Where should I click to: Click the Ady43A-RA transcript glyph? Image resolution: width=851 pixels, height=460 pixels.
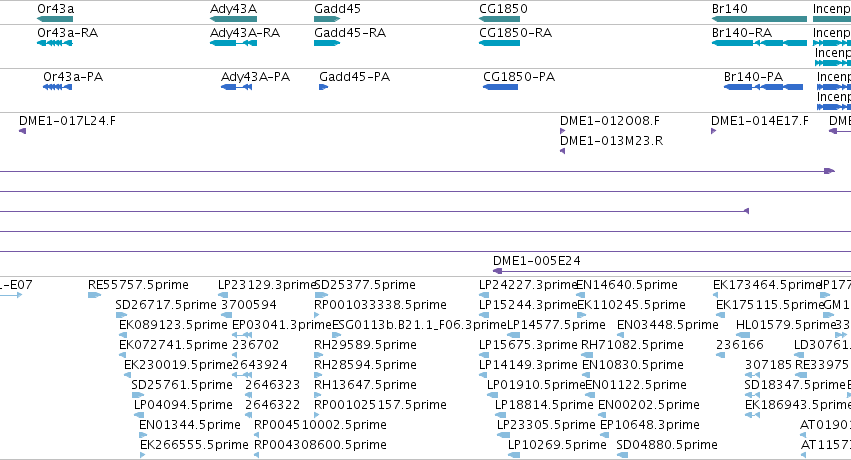pos(233,43)
